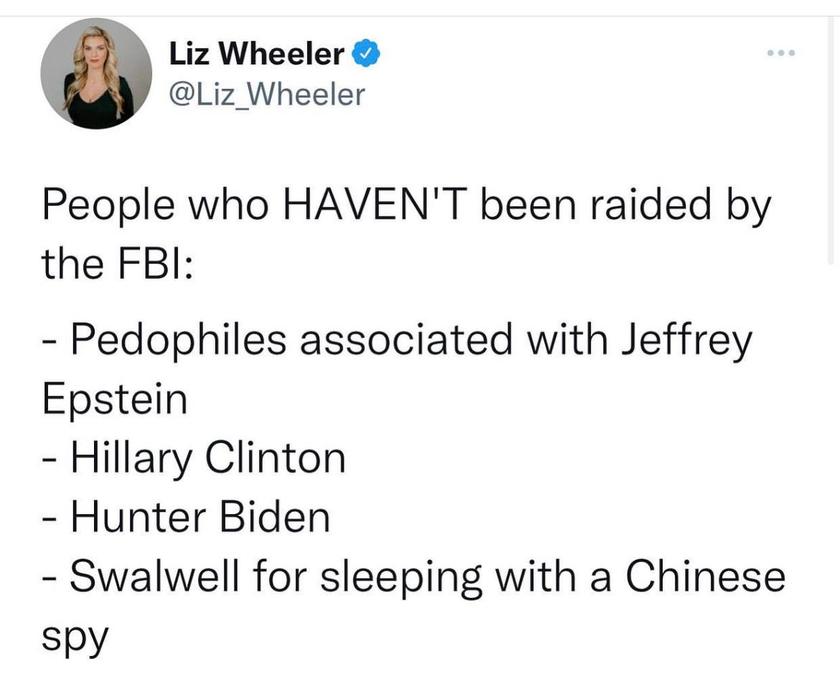Click the "Hillary Clinton" list item

208,458
